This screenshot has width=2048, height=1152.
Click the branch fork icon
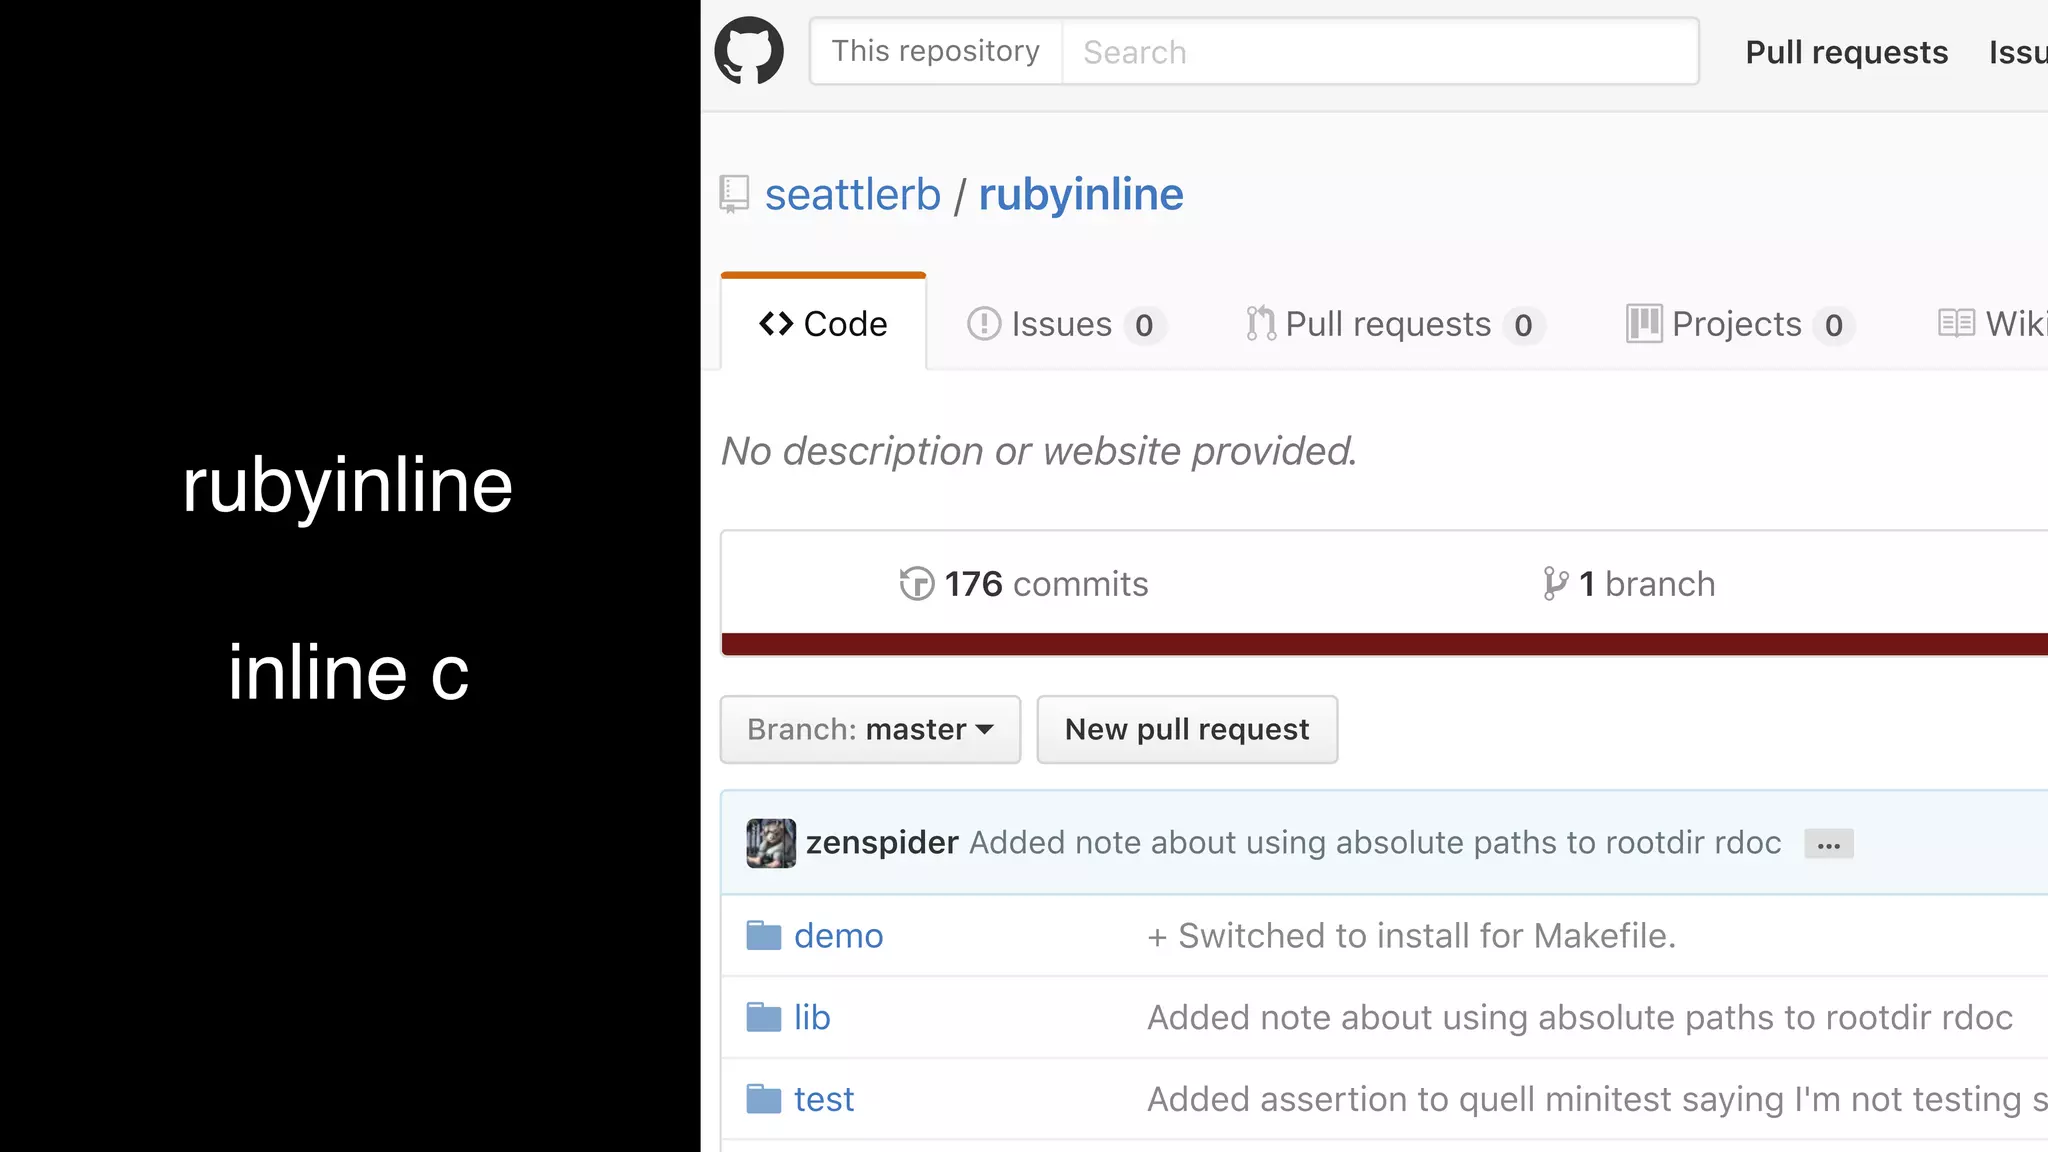coord(1555,584)
